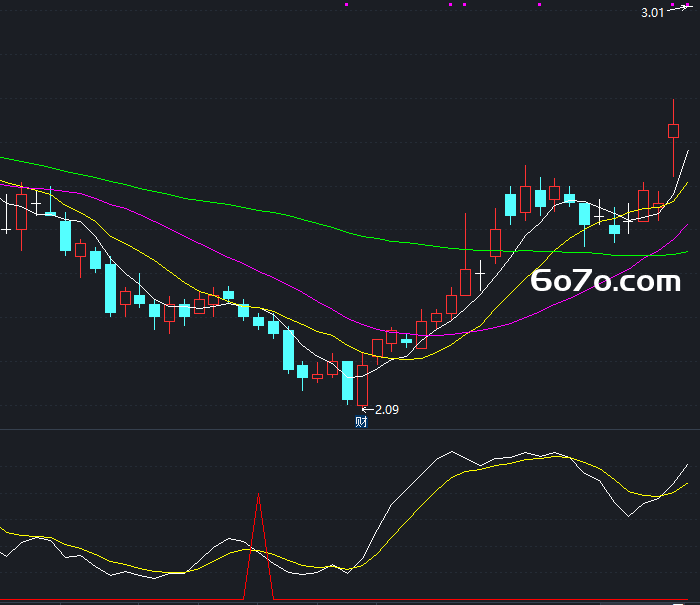Select the 2.09 lowest price label

click(387, 409)
